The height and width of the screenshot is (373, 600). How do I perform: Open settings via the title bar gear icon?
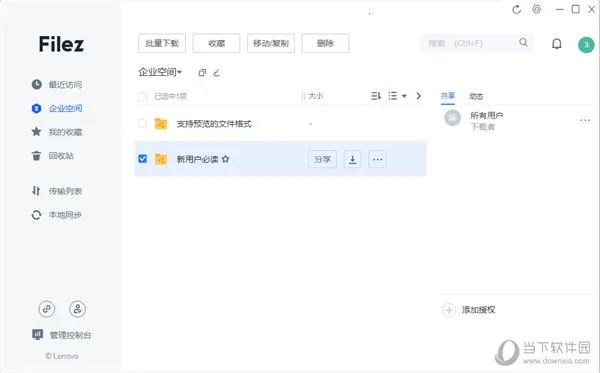[x=536, y=9]
